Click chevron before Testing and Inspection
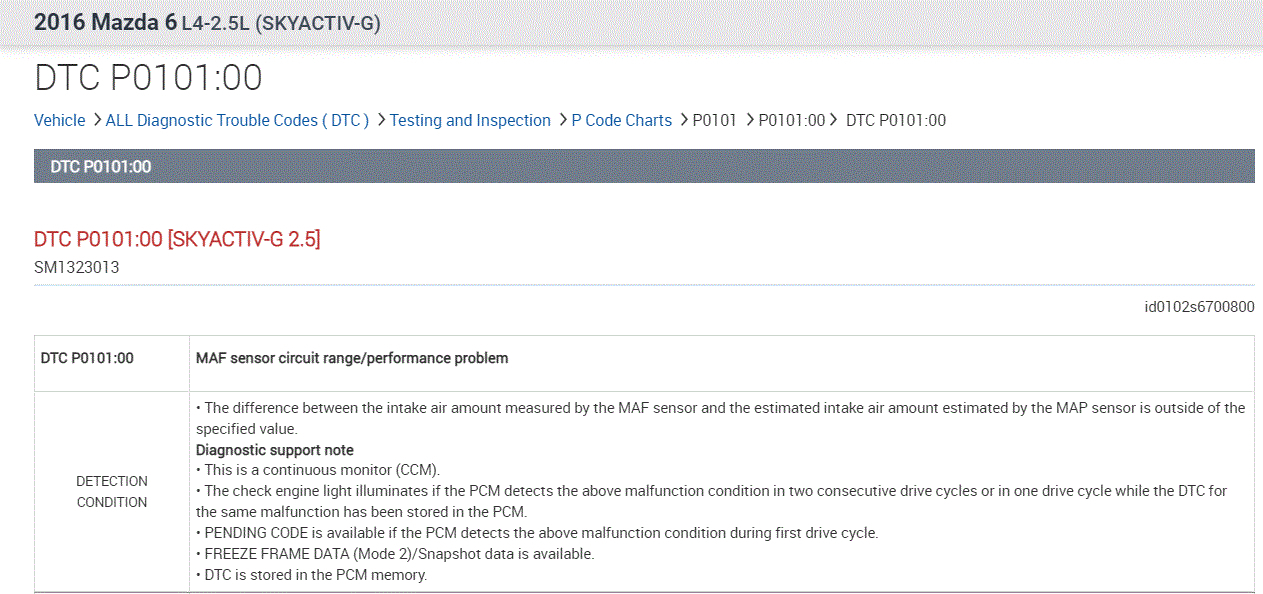This screenshot has height=594, width=1263. click(381, 120)
